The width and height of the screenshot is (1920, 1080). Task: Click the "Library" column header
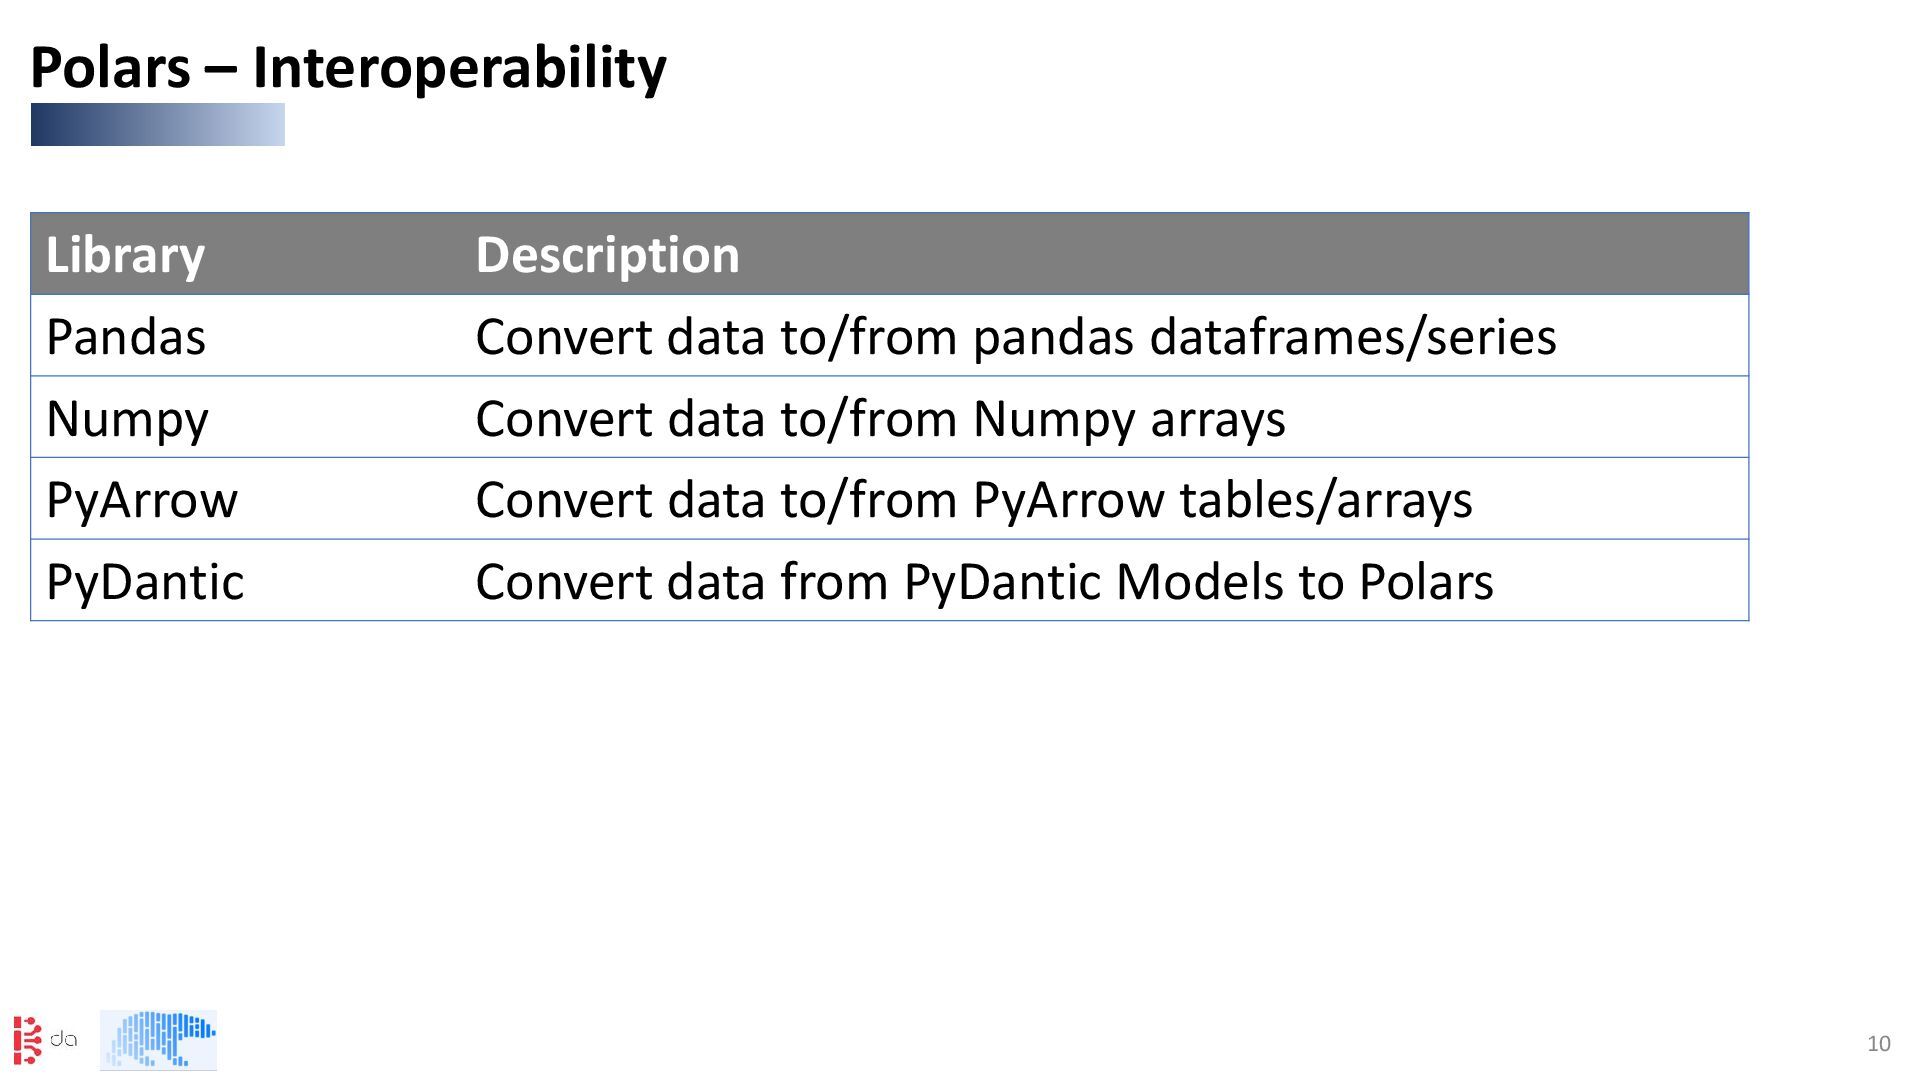pos(125,255)
